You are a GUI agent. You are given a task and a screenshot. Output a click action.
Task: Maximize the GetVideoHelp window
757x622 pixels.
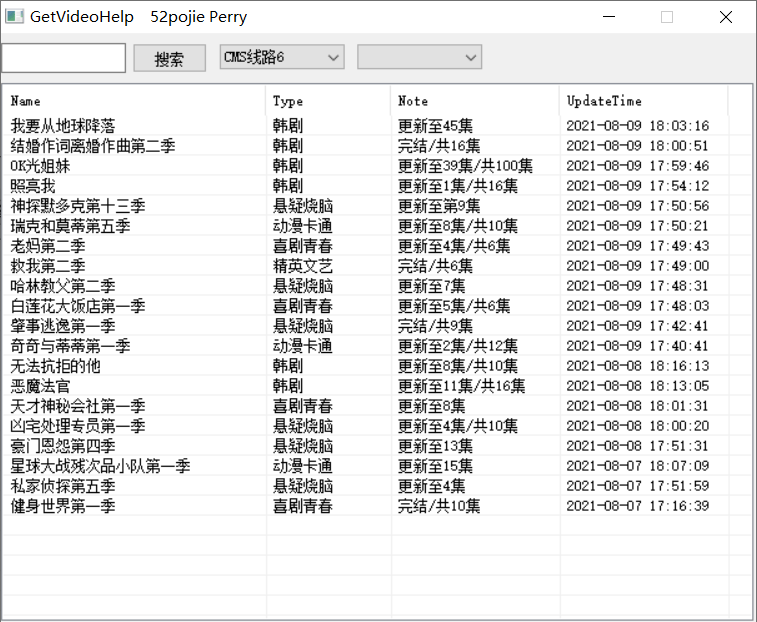[x=667, y=17]
